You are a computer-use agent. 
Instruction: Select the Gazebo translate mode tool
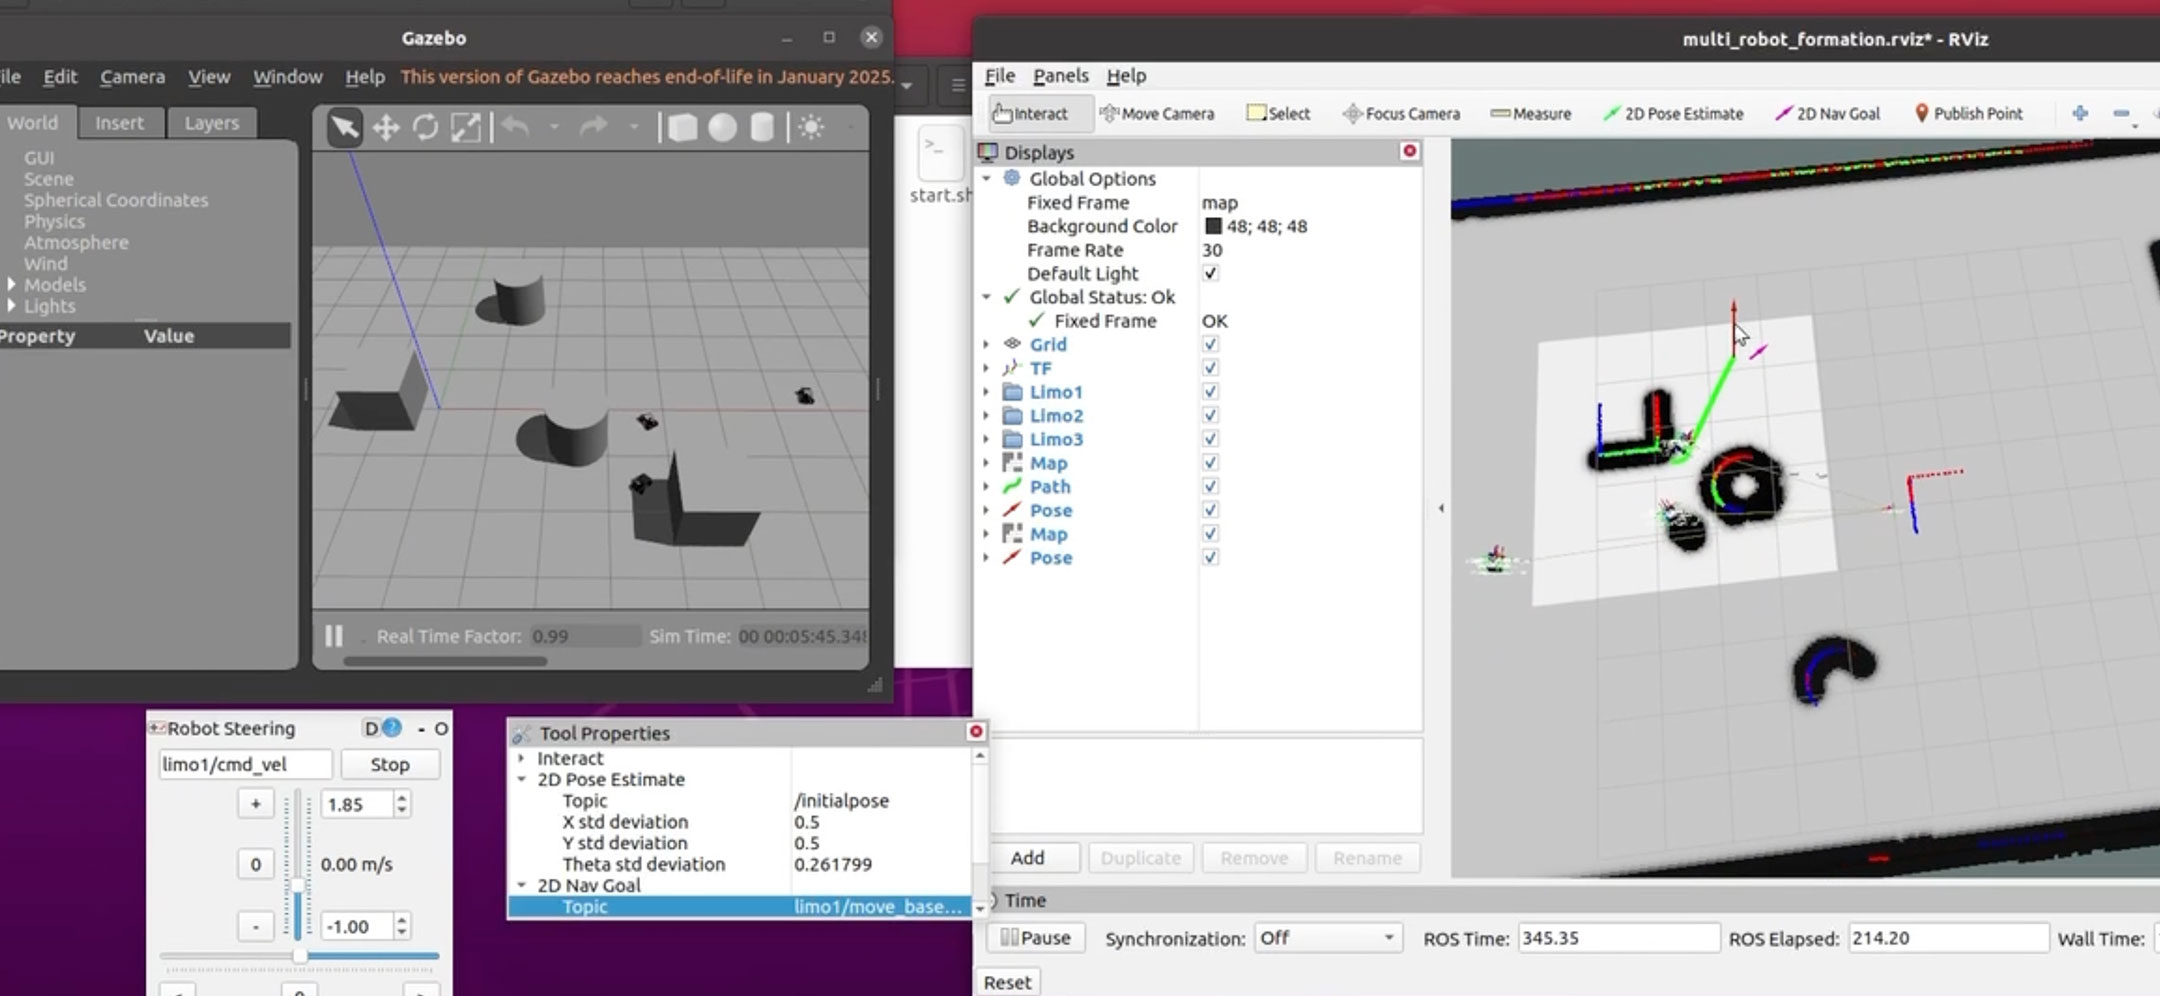pyautogui.click(x=385, y=128)
